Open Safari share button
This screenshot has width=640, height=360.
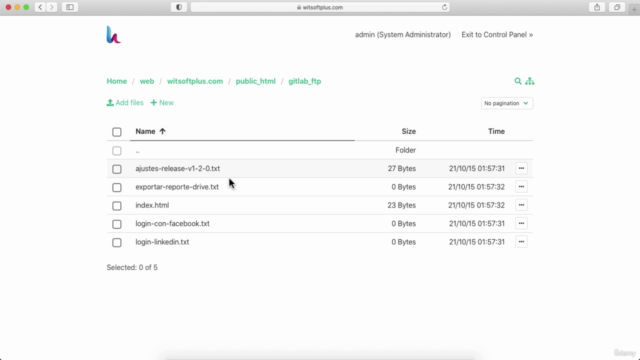597,7
